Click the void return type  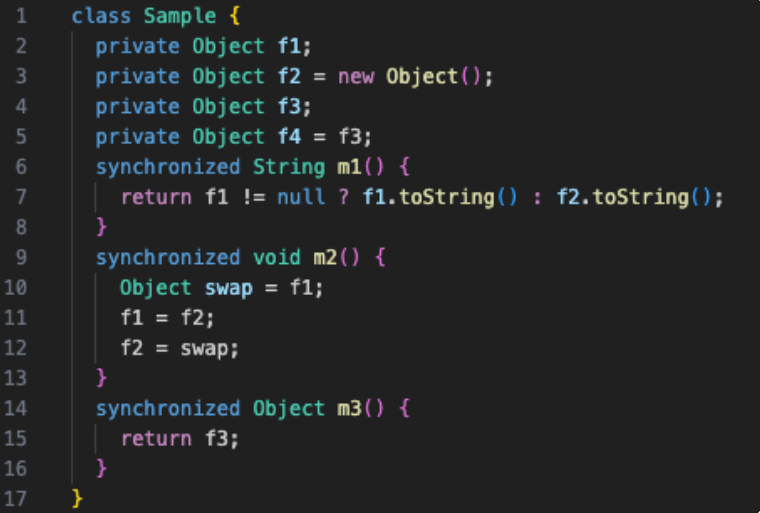click(277, 257)
